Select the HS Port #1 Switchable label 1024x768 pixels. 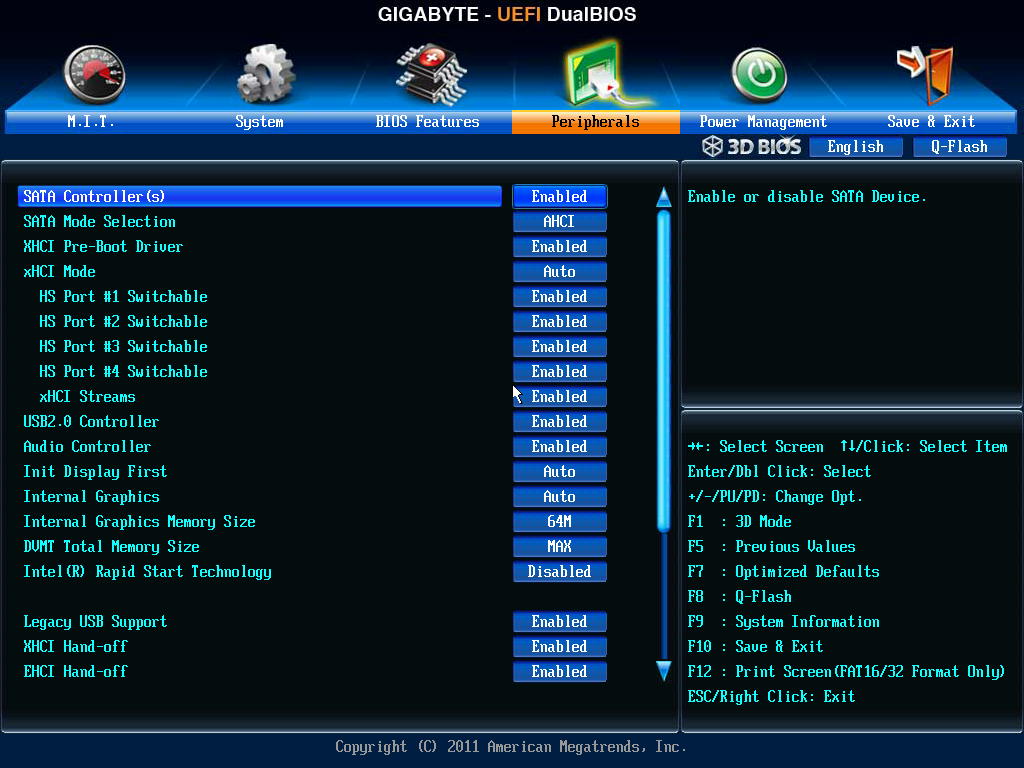(x=123, y=296)
